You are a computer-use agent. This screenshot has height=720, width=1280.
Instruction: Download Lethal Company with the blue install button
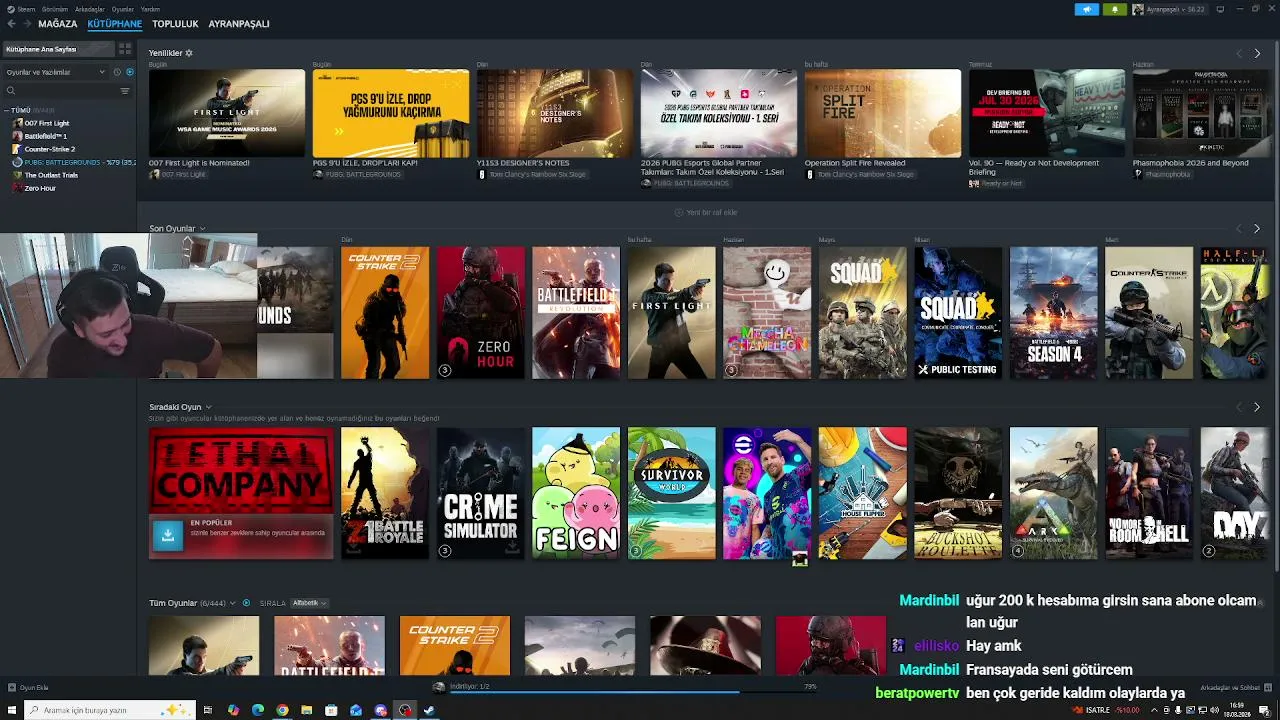pyautogui.click(x=168, y=536)
